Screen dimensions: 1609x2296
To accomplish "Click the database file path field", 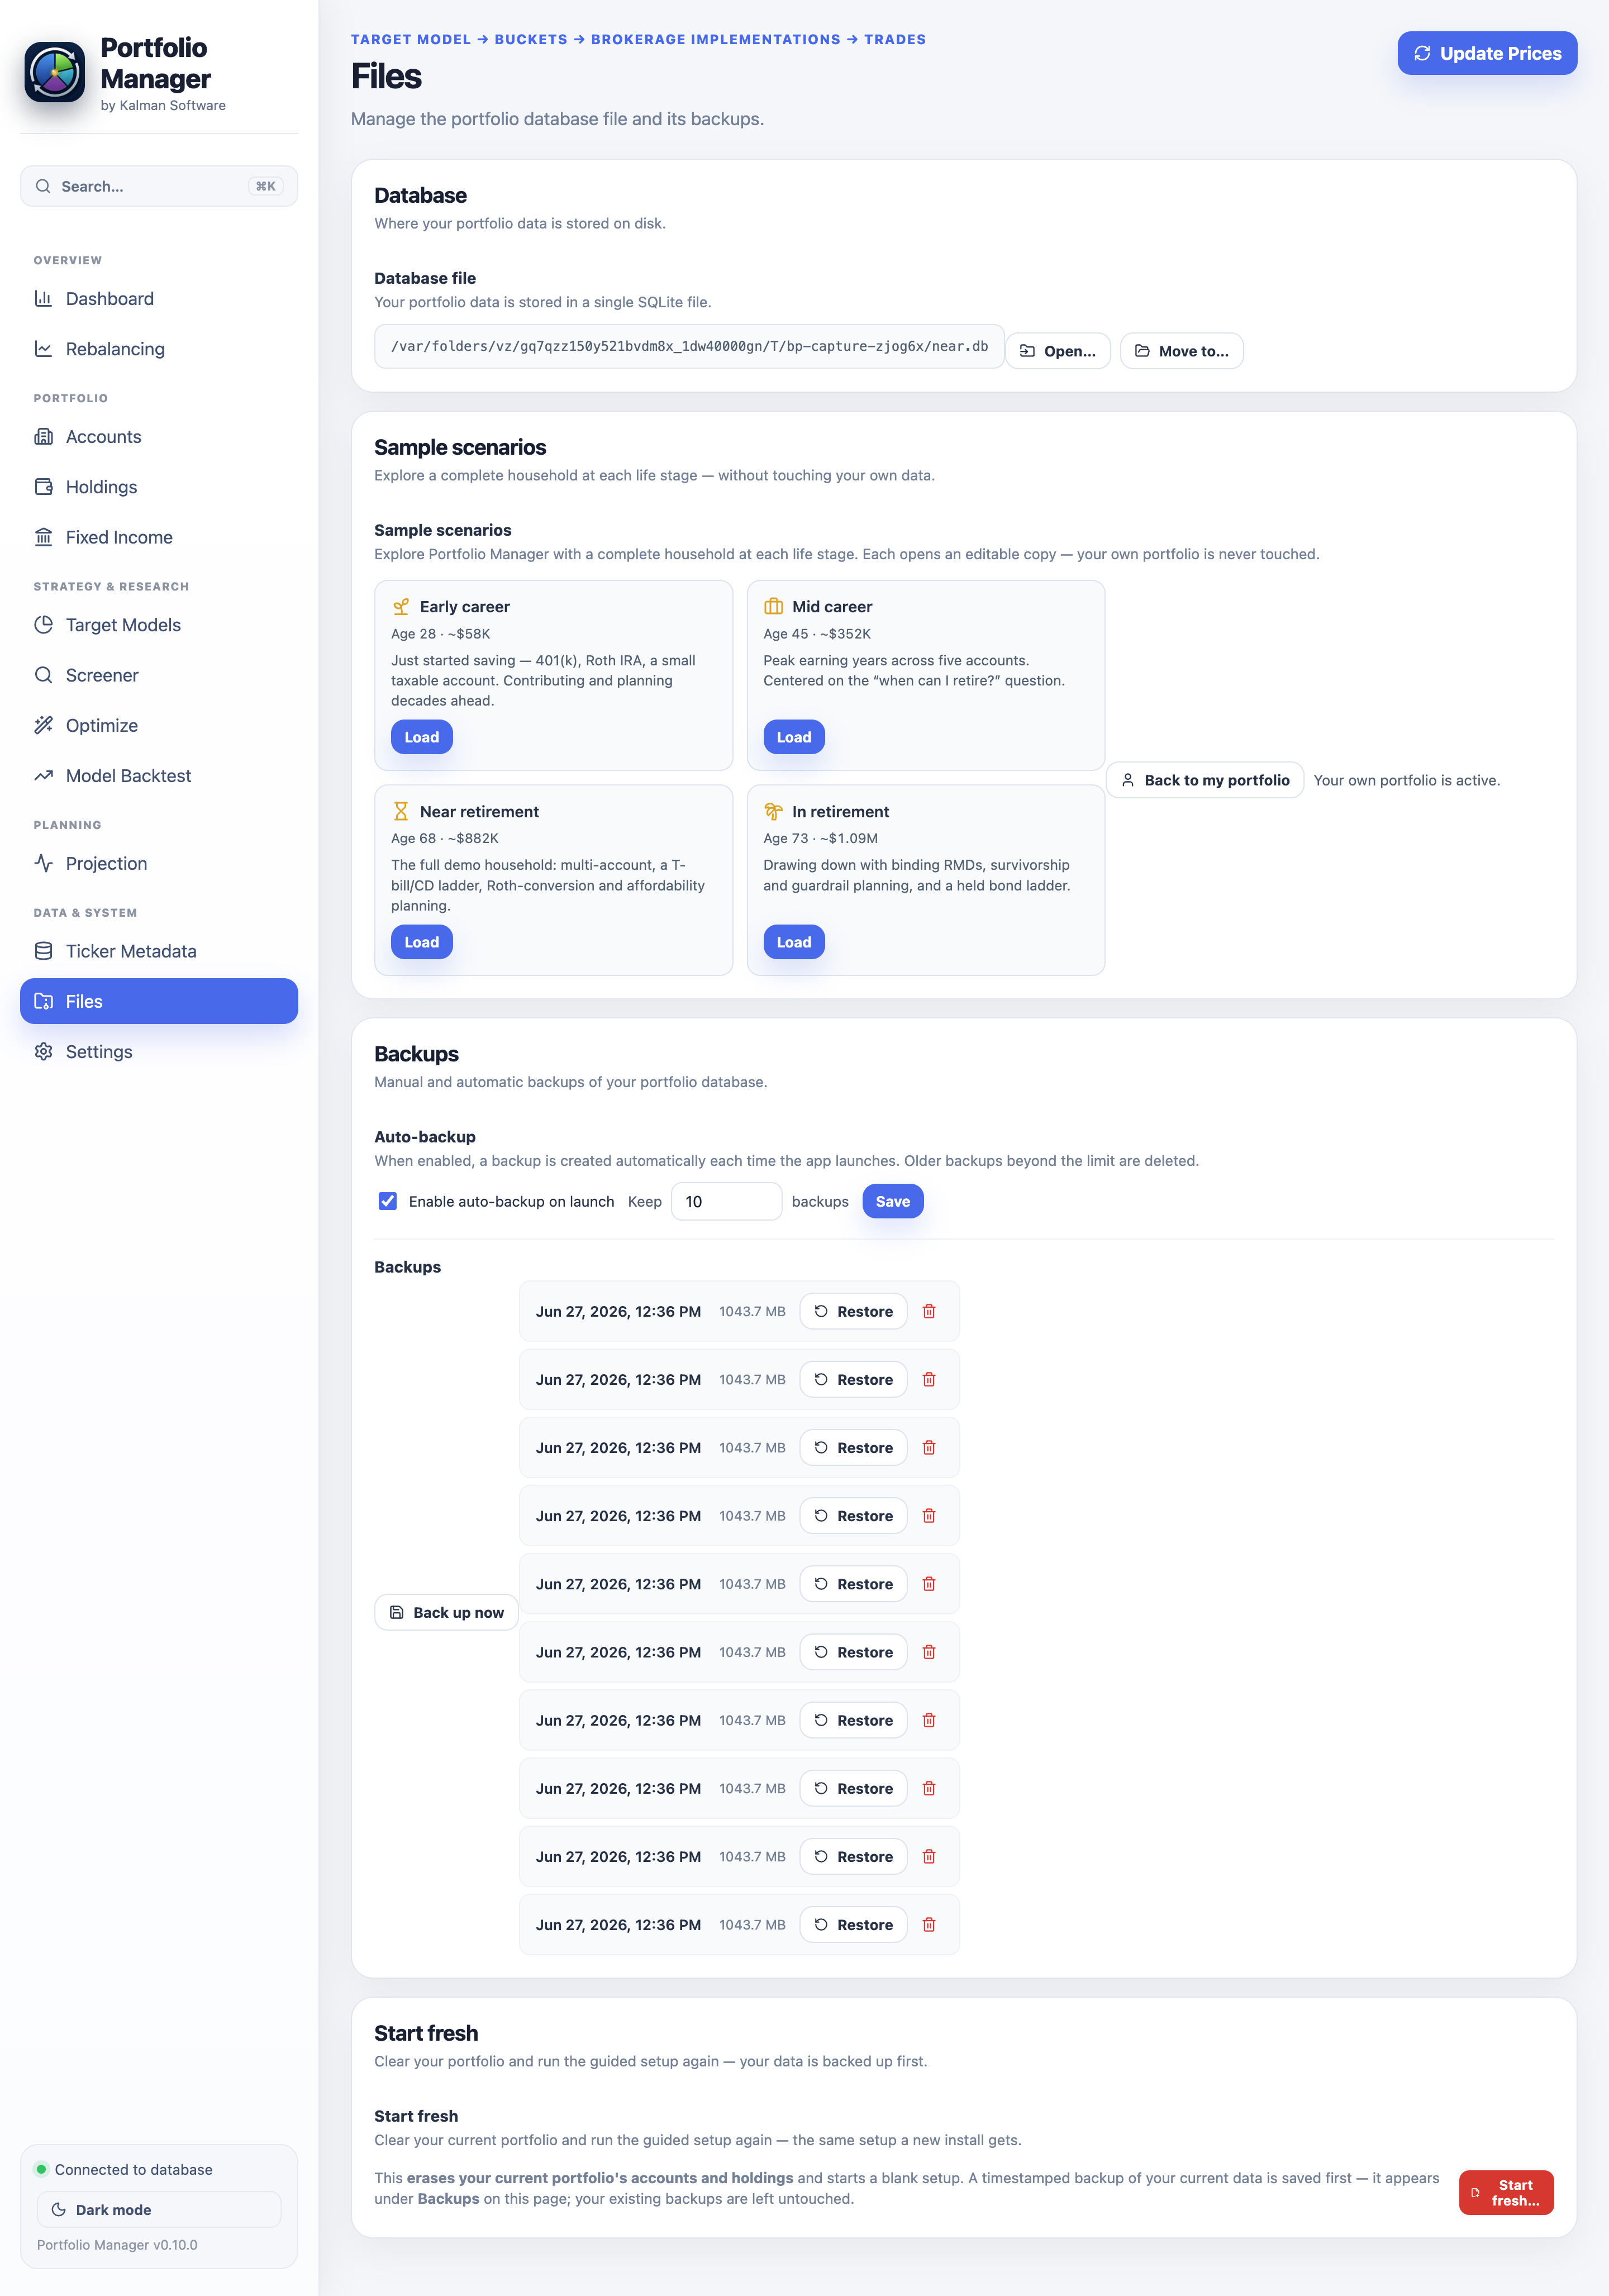I will pos(689,346).
